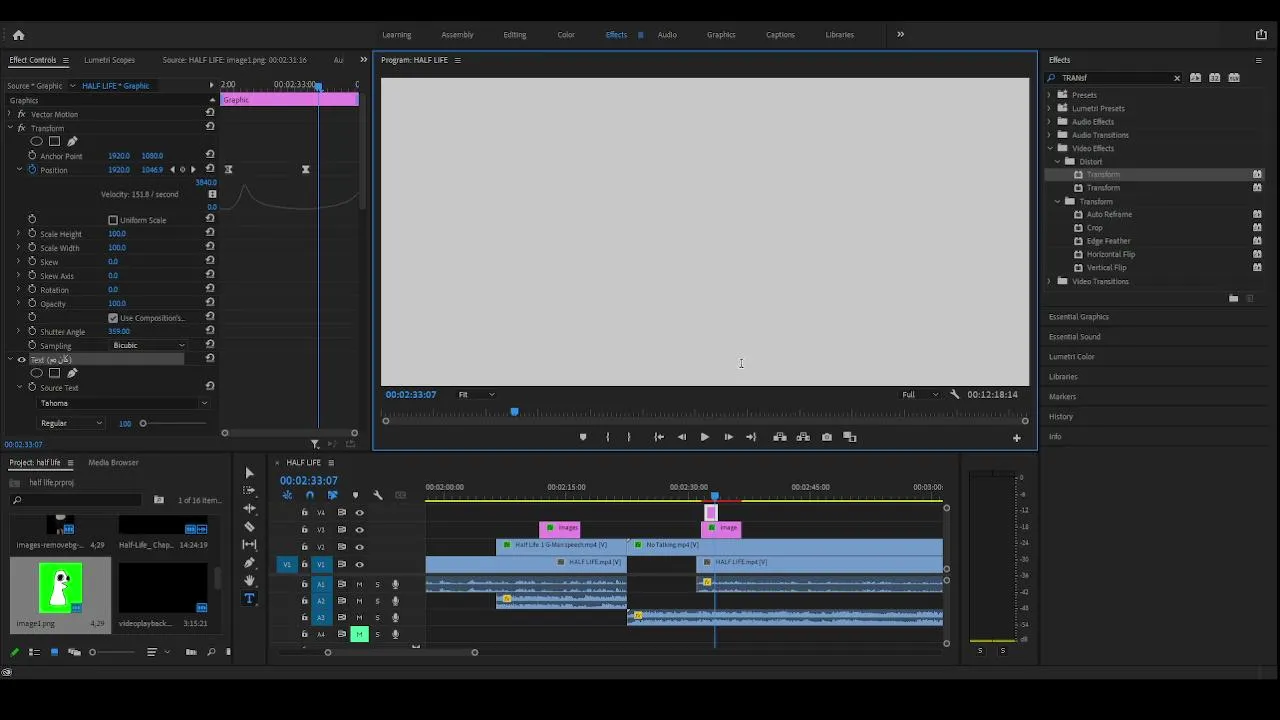
Task: Select the Selection arrow tool
Action: (x=249, y=473)
